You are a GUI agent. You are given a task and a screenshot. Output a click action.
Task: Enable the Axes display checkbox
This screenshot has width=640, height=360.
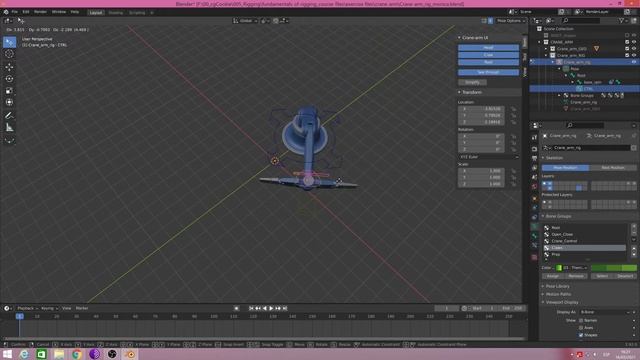(x=581, y=328)
